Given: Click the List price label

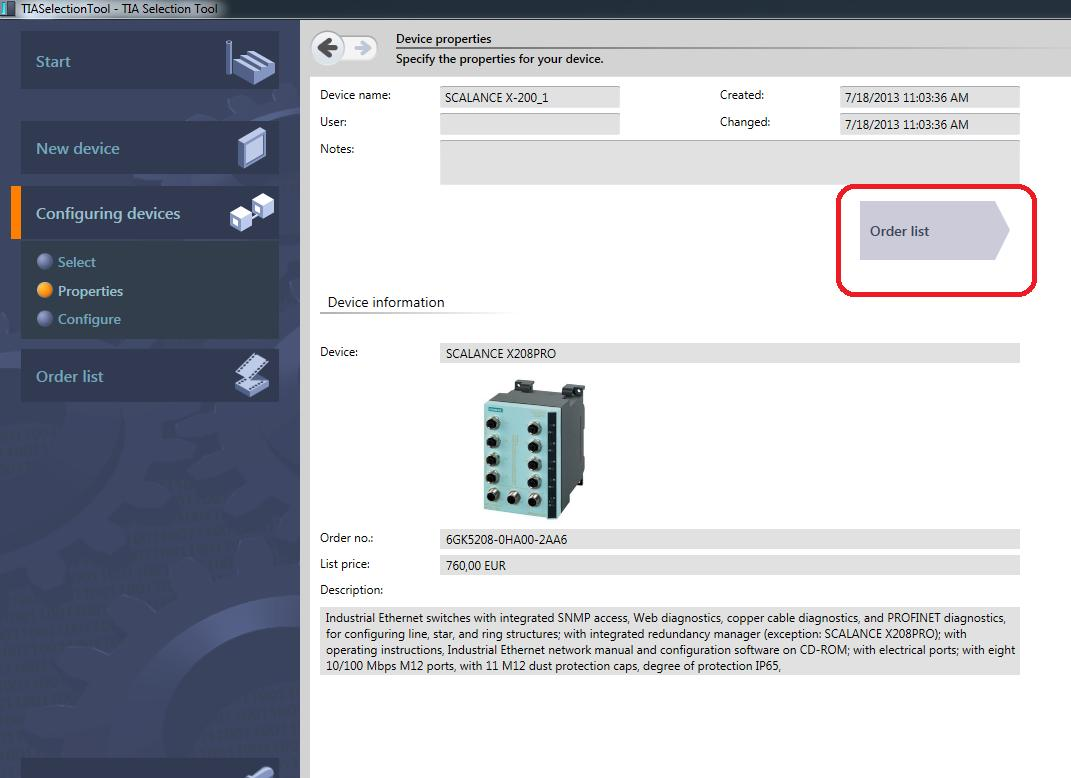Looking at the screenshot, I should (345, 564).
